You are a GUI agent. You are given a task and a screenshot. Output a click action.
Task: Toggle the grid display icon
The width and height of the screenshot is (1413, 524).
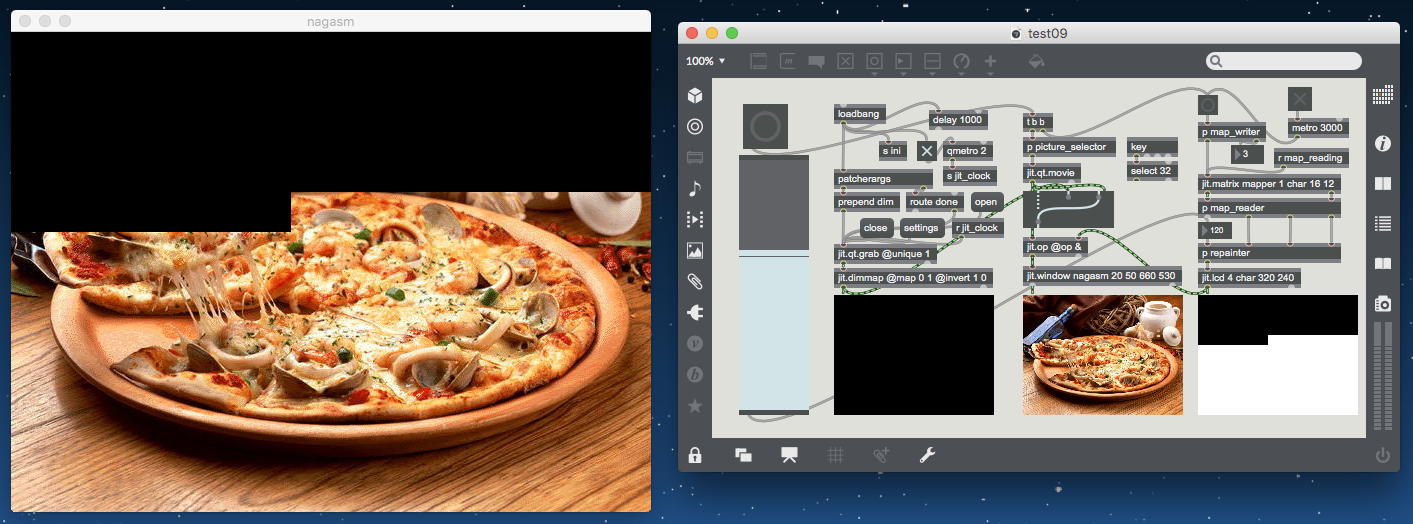(836, 456)
